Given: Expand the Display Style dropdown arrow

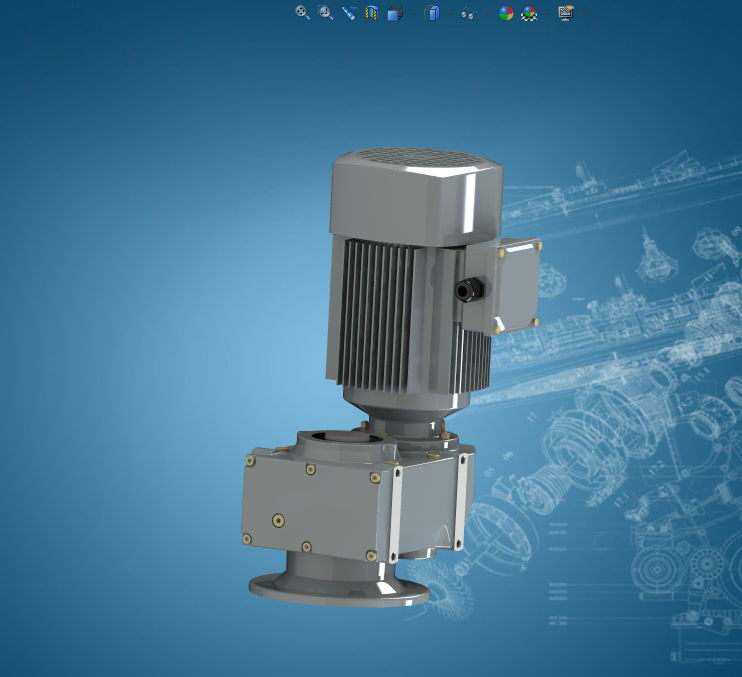Looking at the screenshot, I should coord(450,14).
